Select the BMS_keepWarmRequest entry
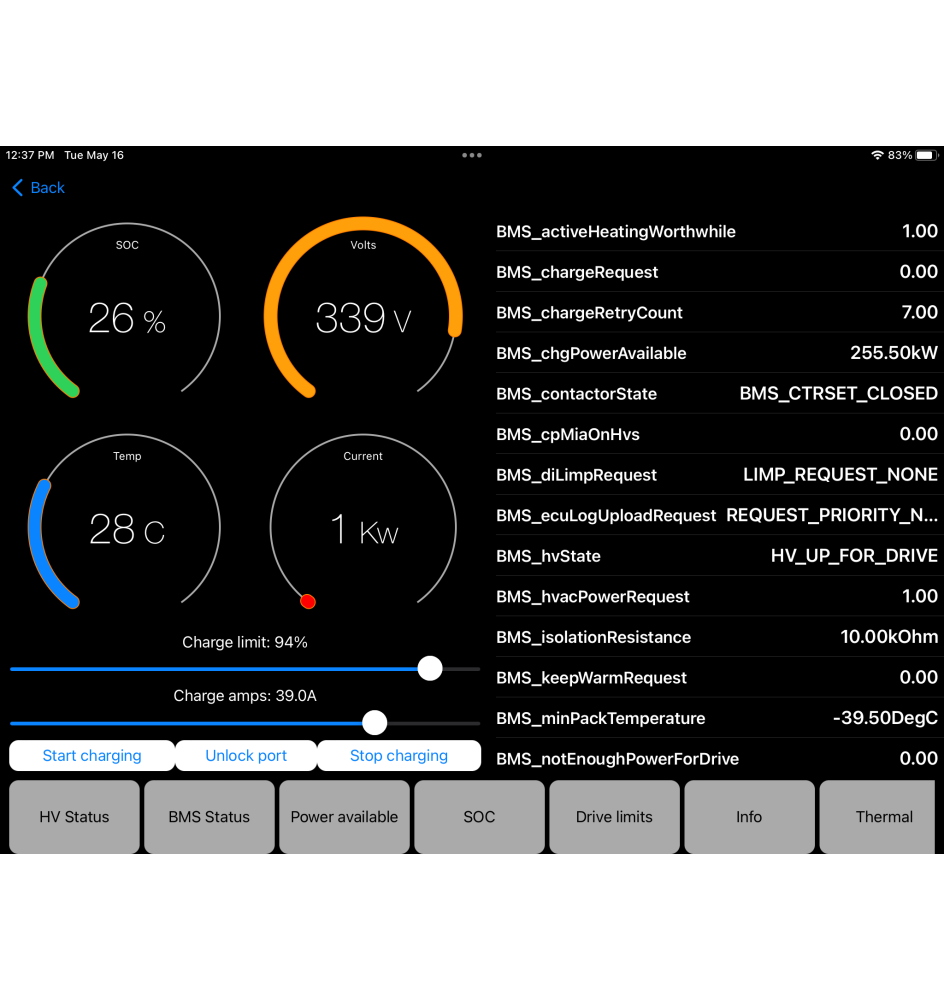This screenshot has height=1000, width=944. (x=717, y=677)
